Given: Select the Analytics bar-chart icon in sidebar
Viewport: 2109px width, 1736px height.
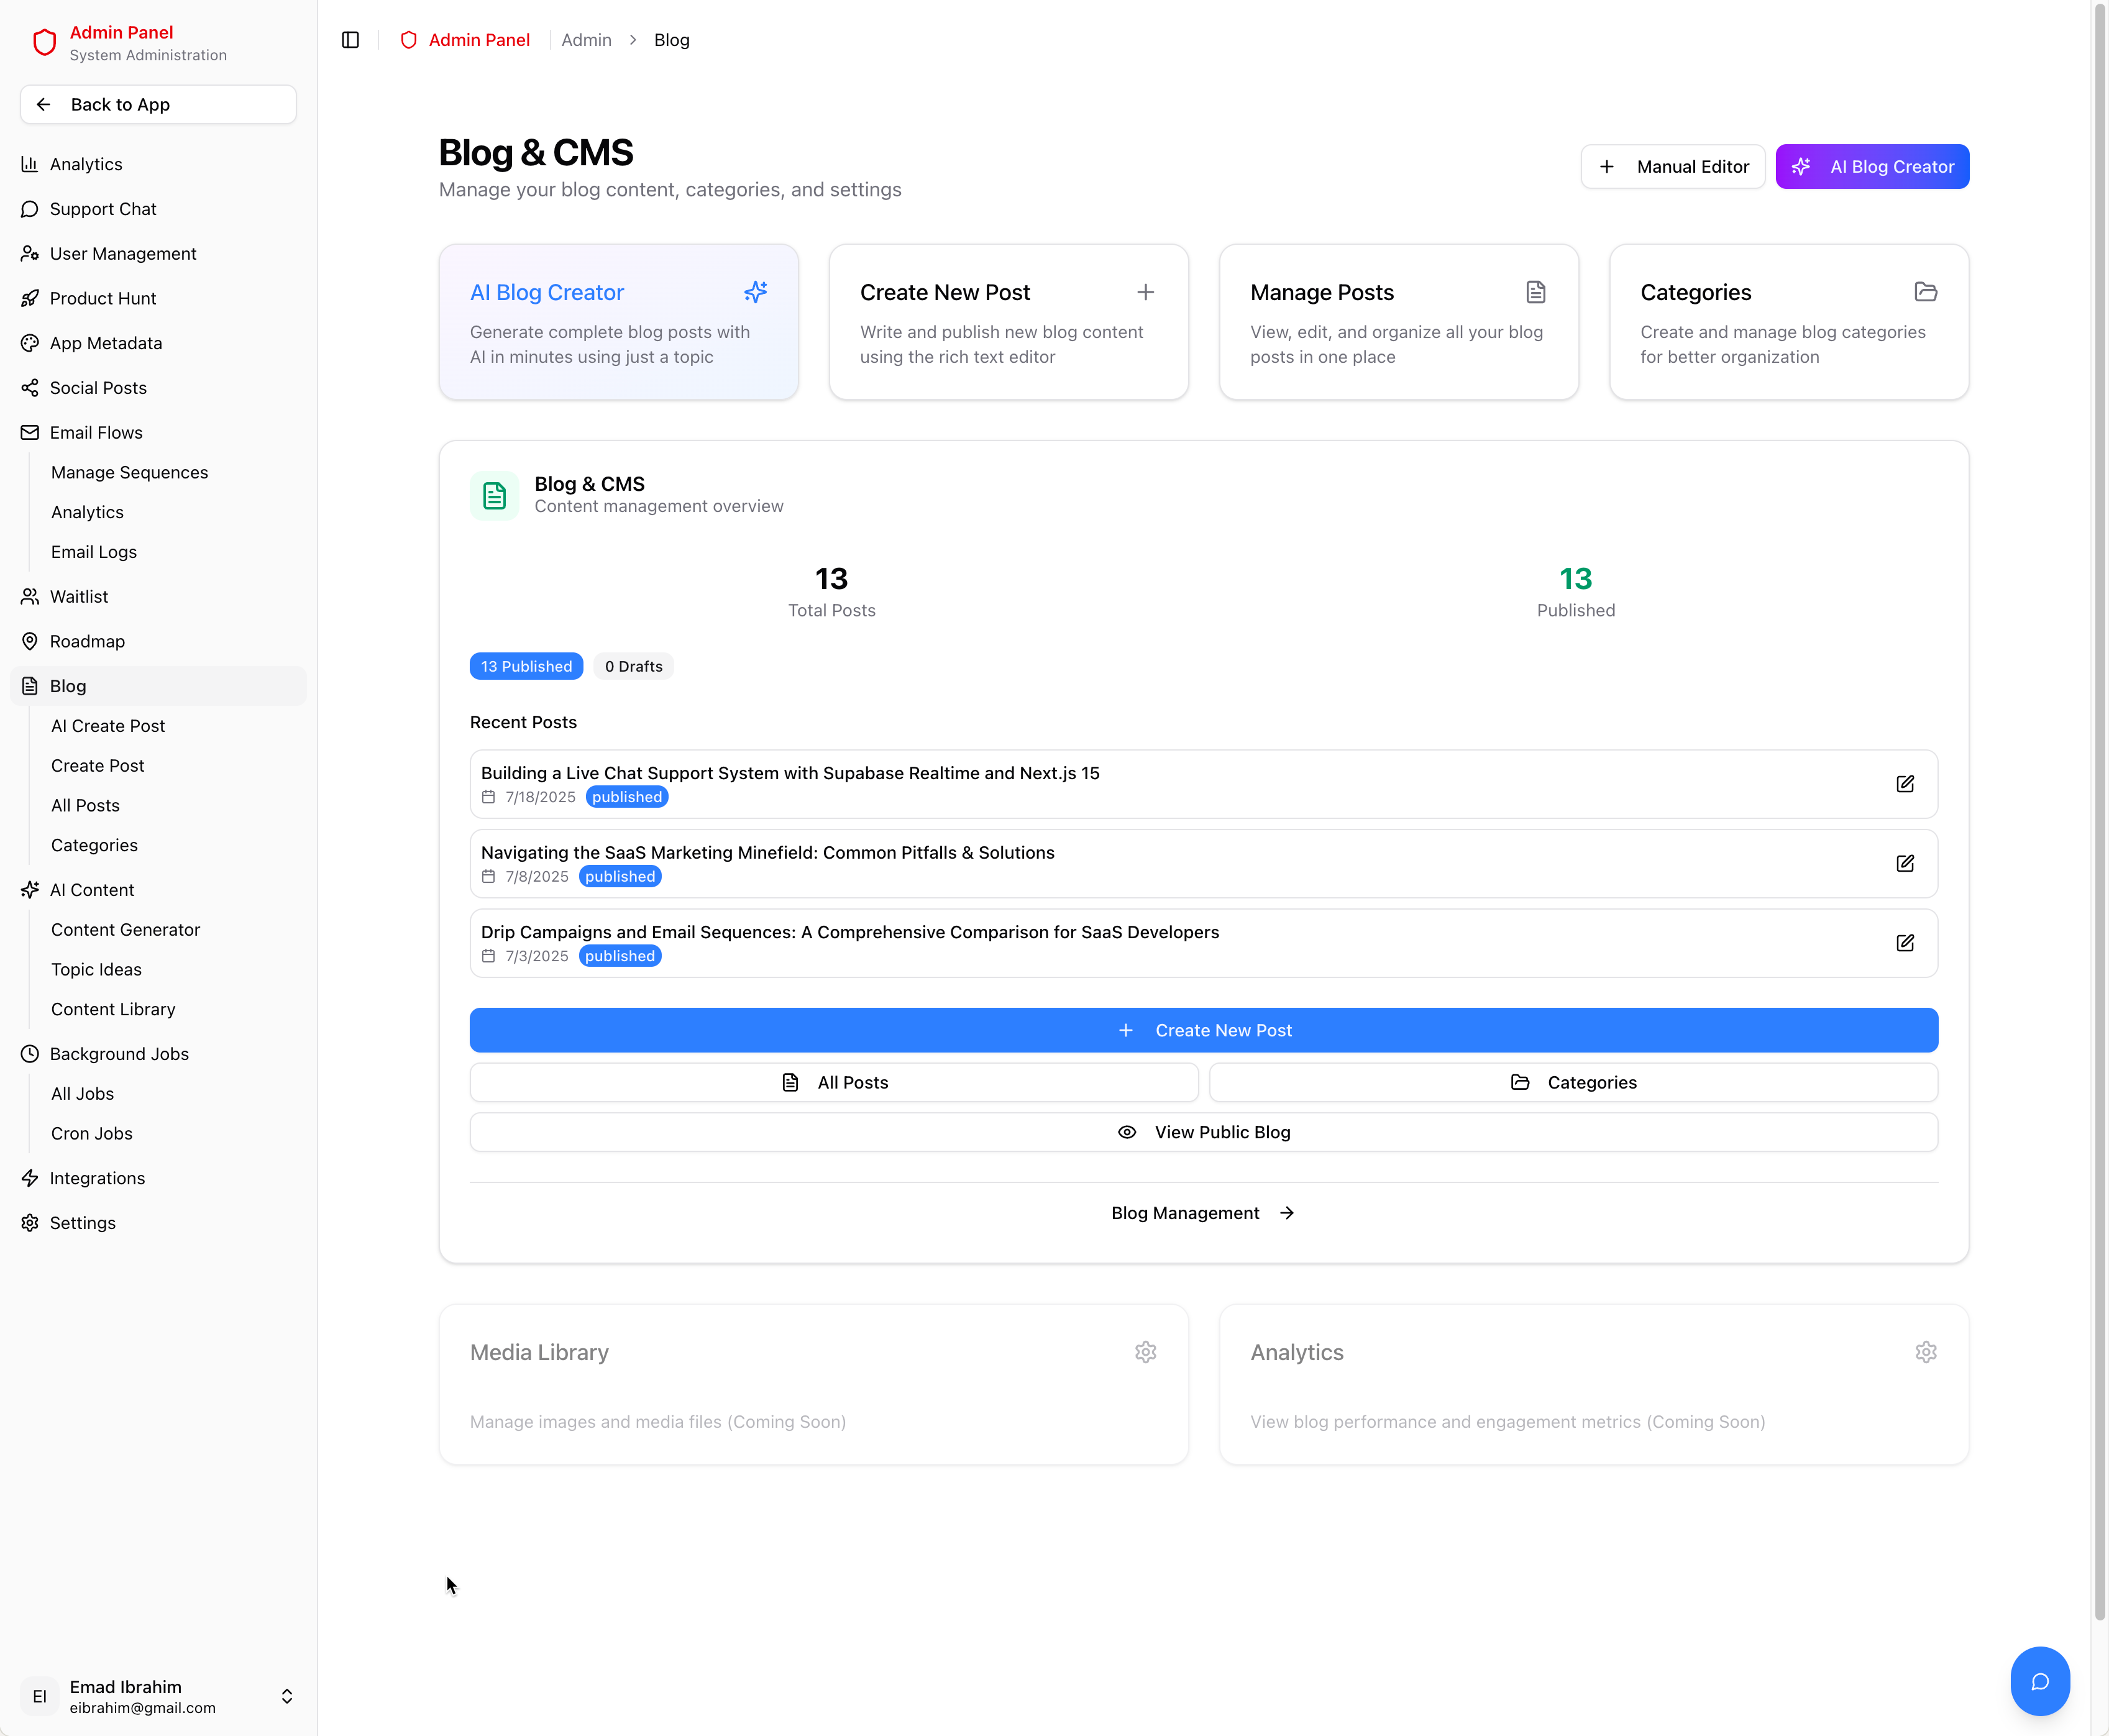Looking at the screenshot, I should coord(29,164).
